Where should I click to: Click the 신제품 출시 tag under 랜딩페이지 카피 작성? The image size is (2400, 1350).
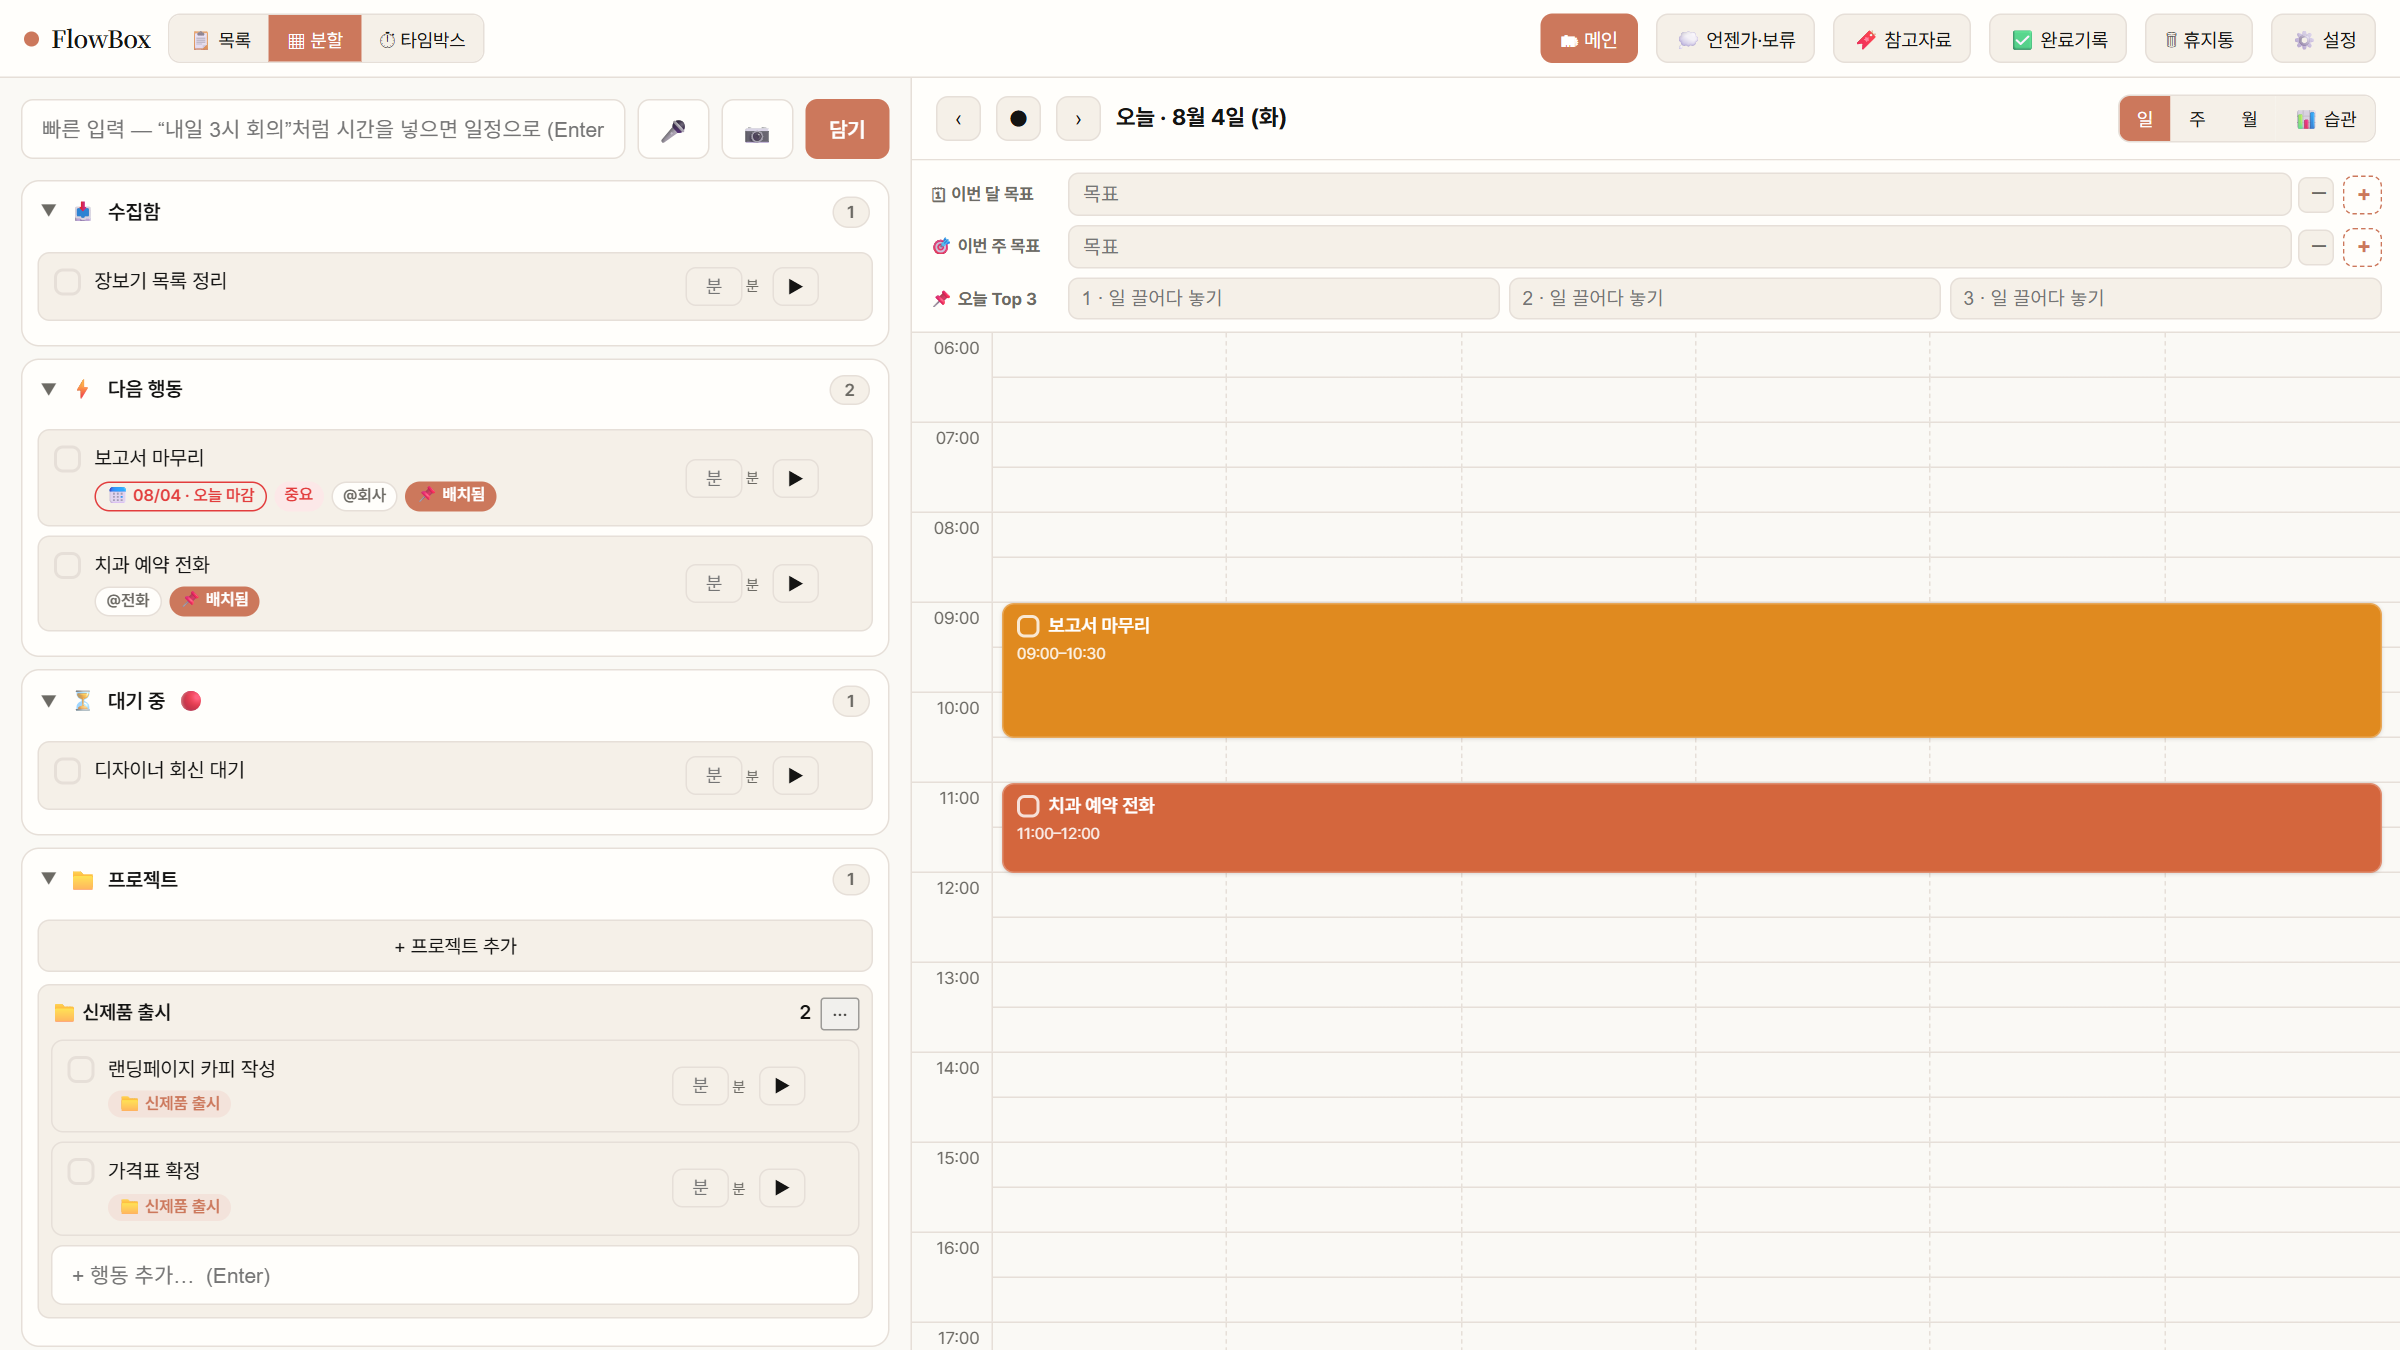click(x=170, y=1103)
